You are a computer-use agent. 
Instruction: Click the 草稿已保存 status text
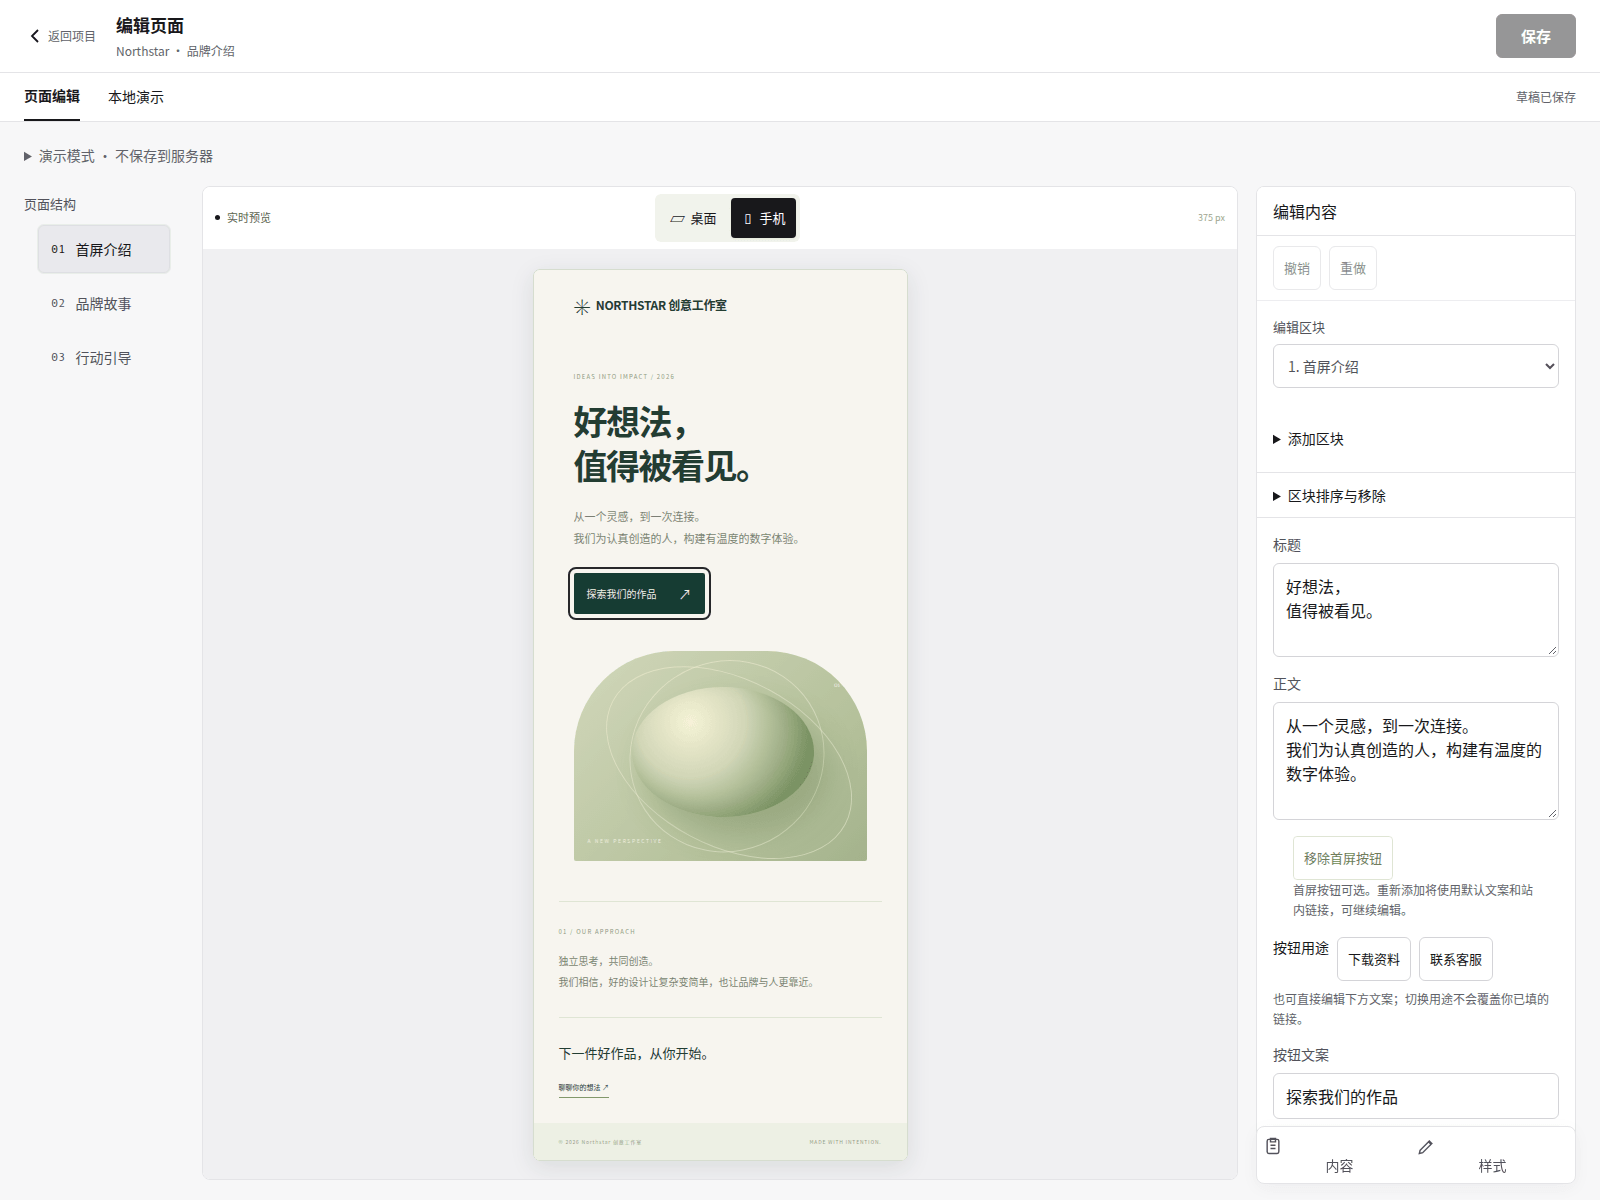1545,97
